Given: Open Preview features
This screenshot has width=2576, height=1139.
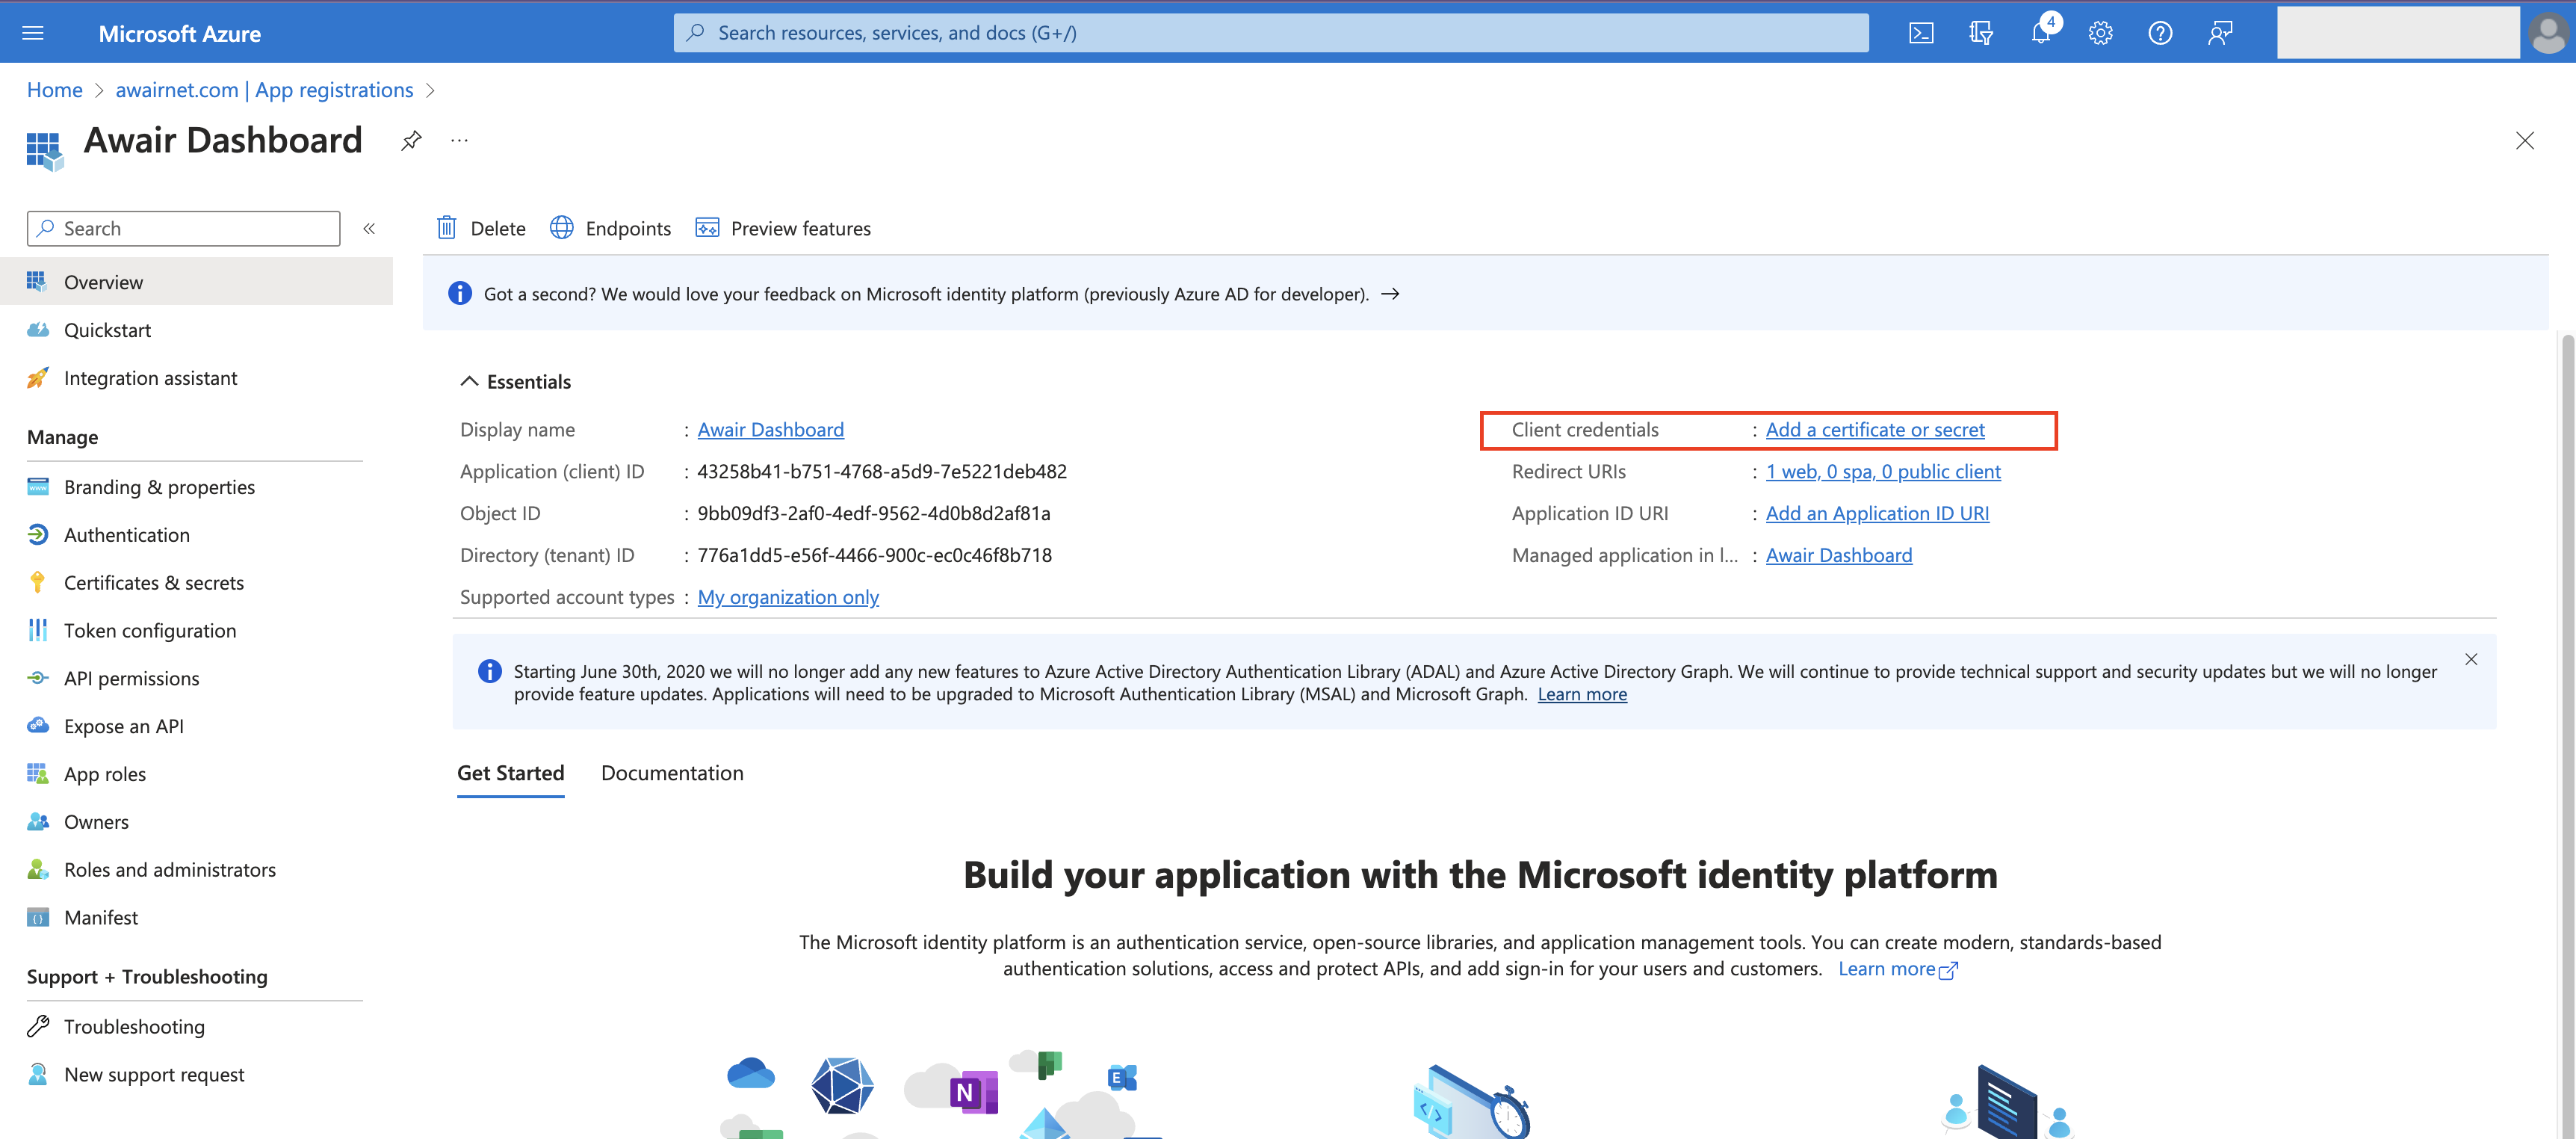Looking at the screenshot, I should click(783, 228).
